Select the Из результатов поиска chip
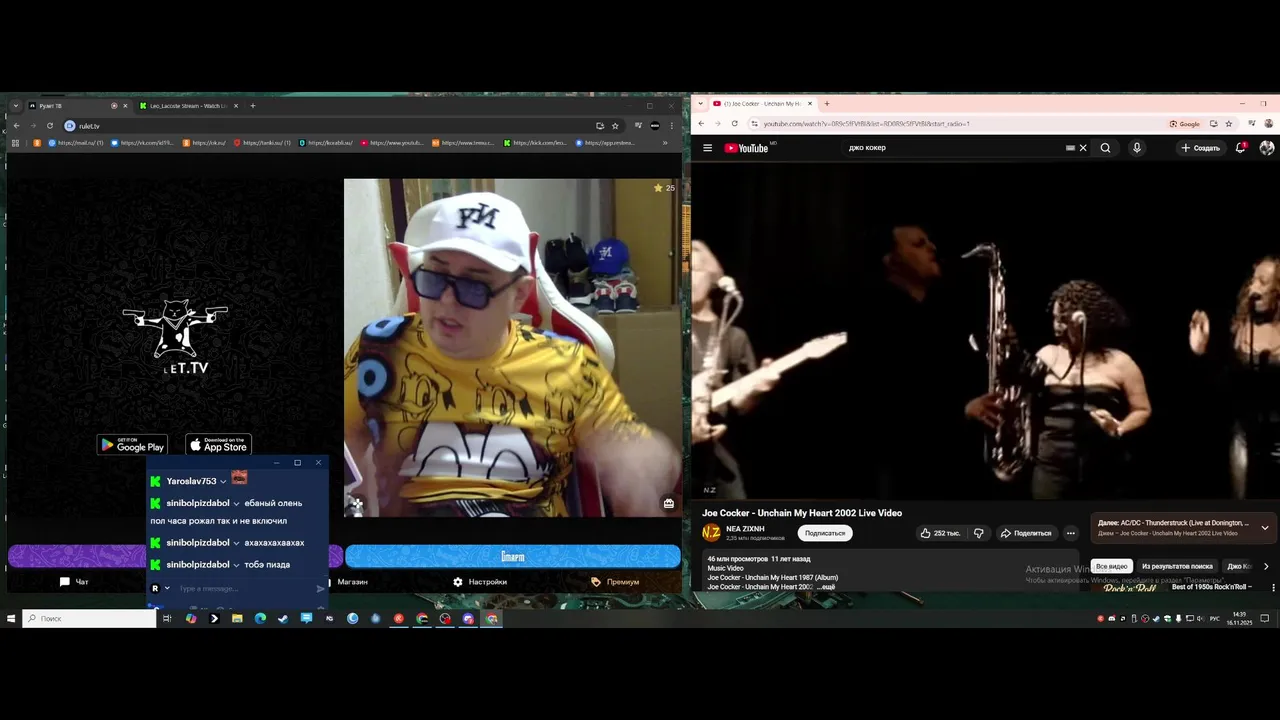The height and width of the screenshot is (720, 1280). (1177, 566)
